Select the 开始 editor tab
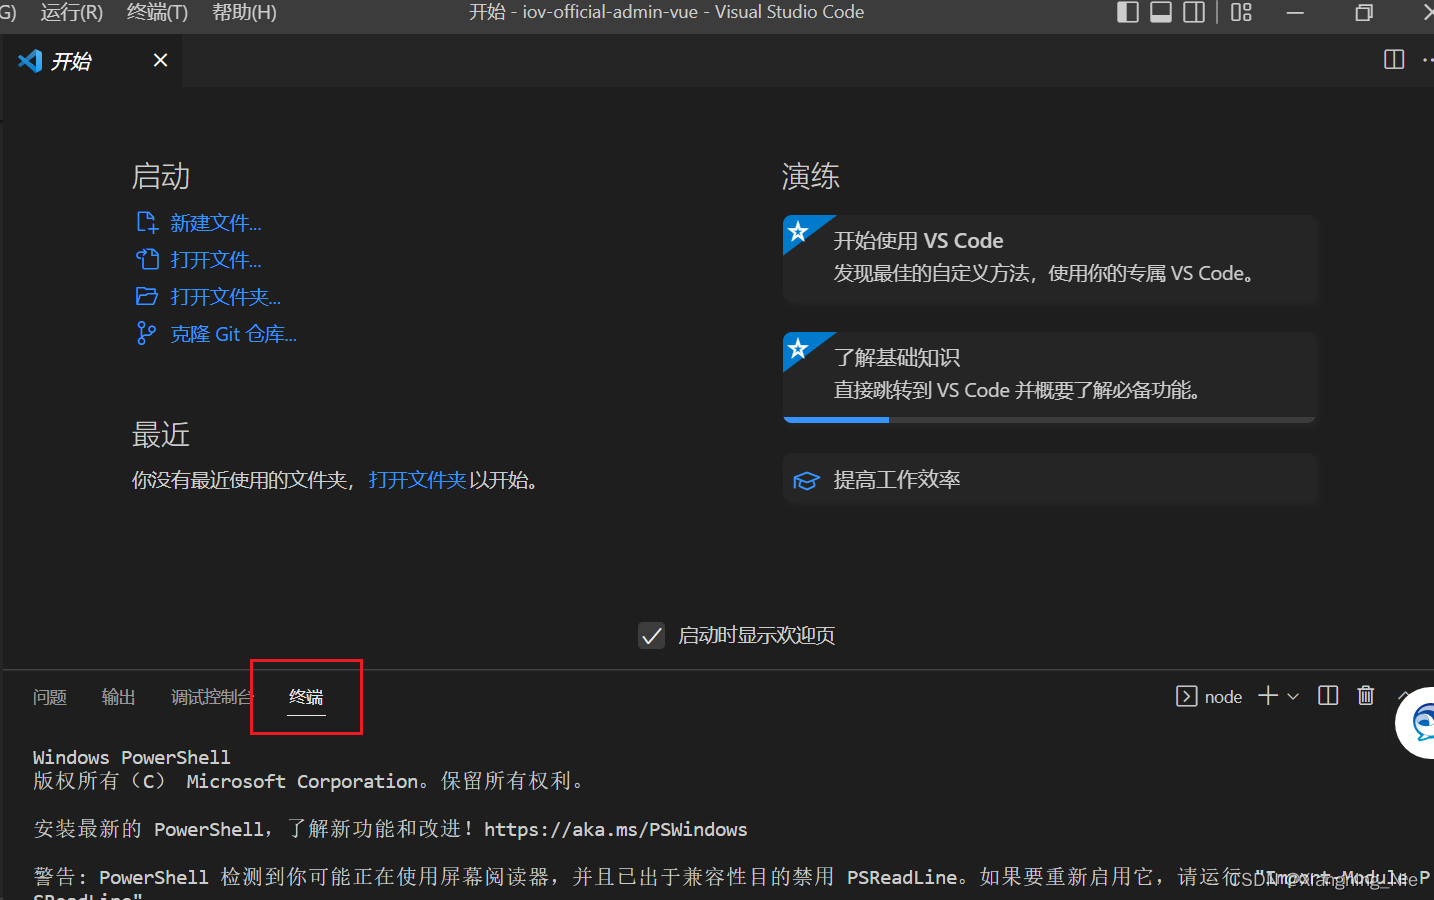This screenshot has width=1434, height=900. 92,61
